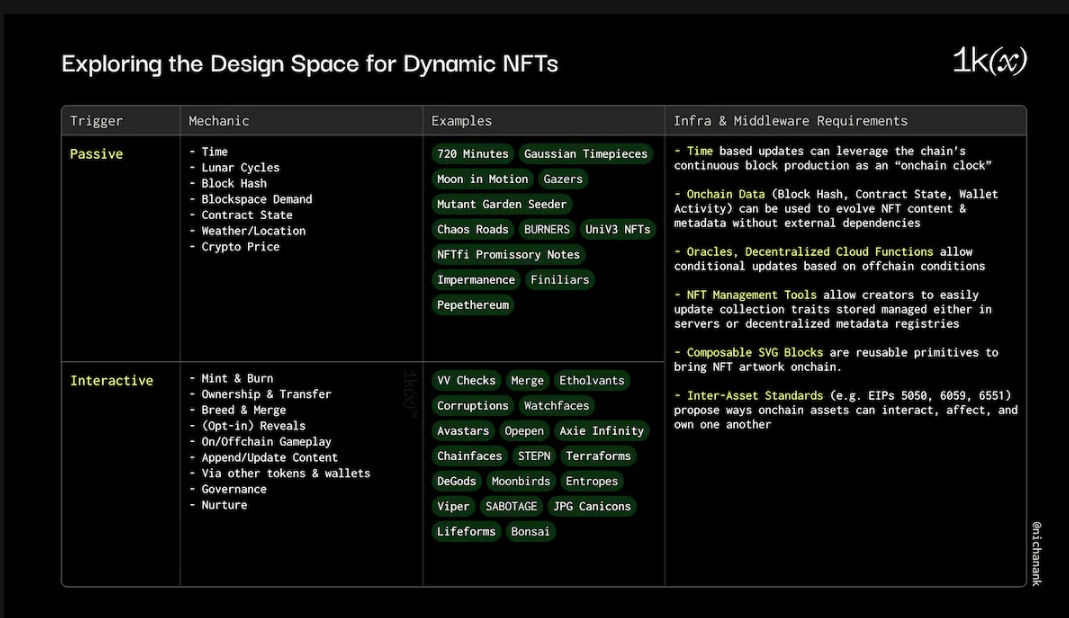Click the Corruptions tag

472,406
